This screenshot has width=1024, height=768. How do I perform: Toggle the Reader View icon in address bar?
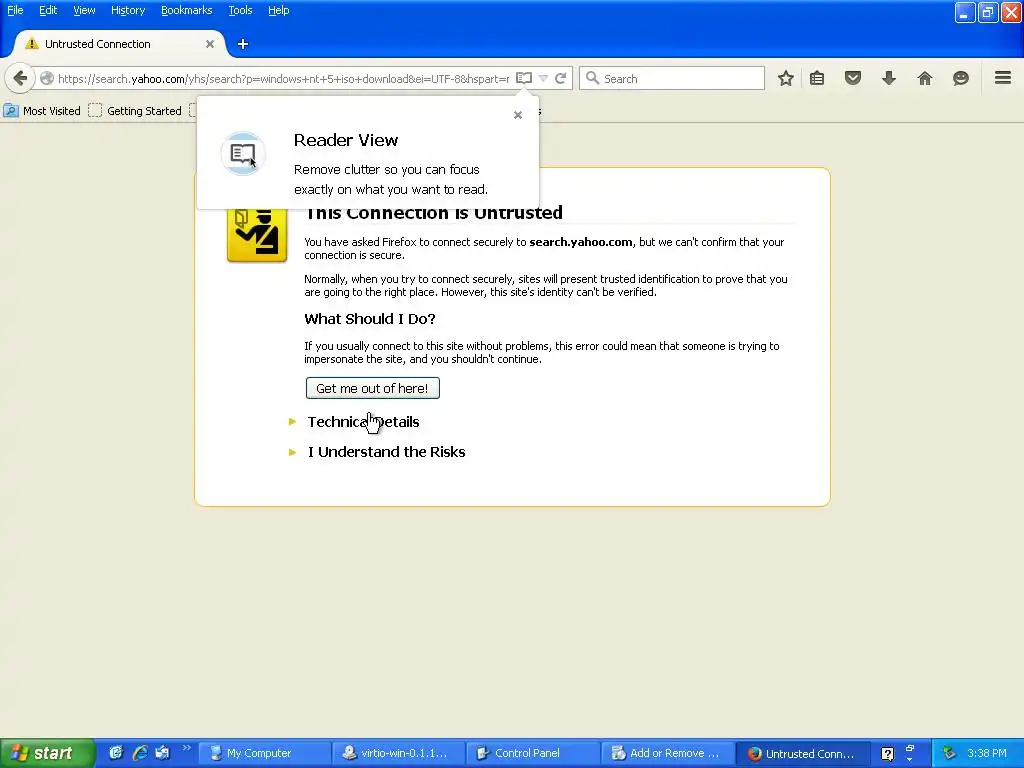click(x=524, y=78)
